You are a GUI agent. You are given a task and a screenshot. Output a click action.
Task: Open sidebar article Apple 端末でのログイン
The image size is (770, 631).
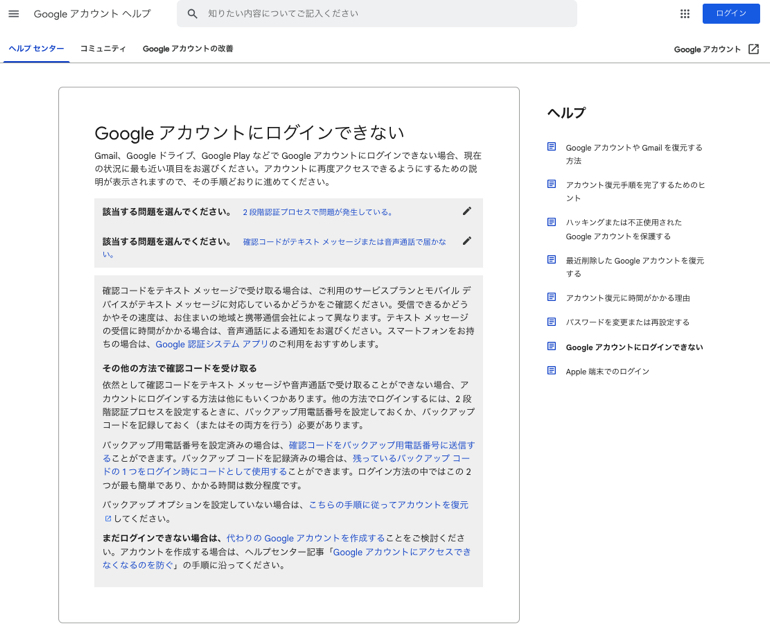(x=607, y=371)
